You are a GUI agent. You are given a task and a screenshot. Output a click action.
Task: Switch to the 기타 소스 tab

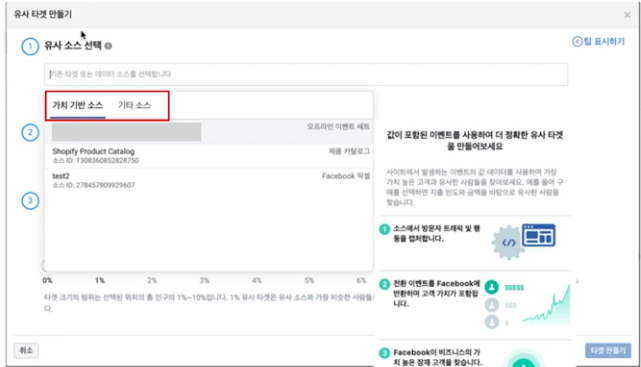[134, 105]
